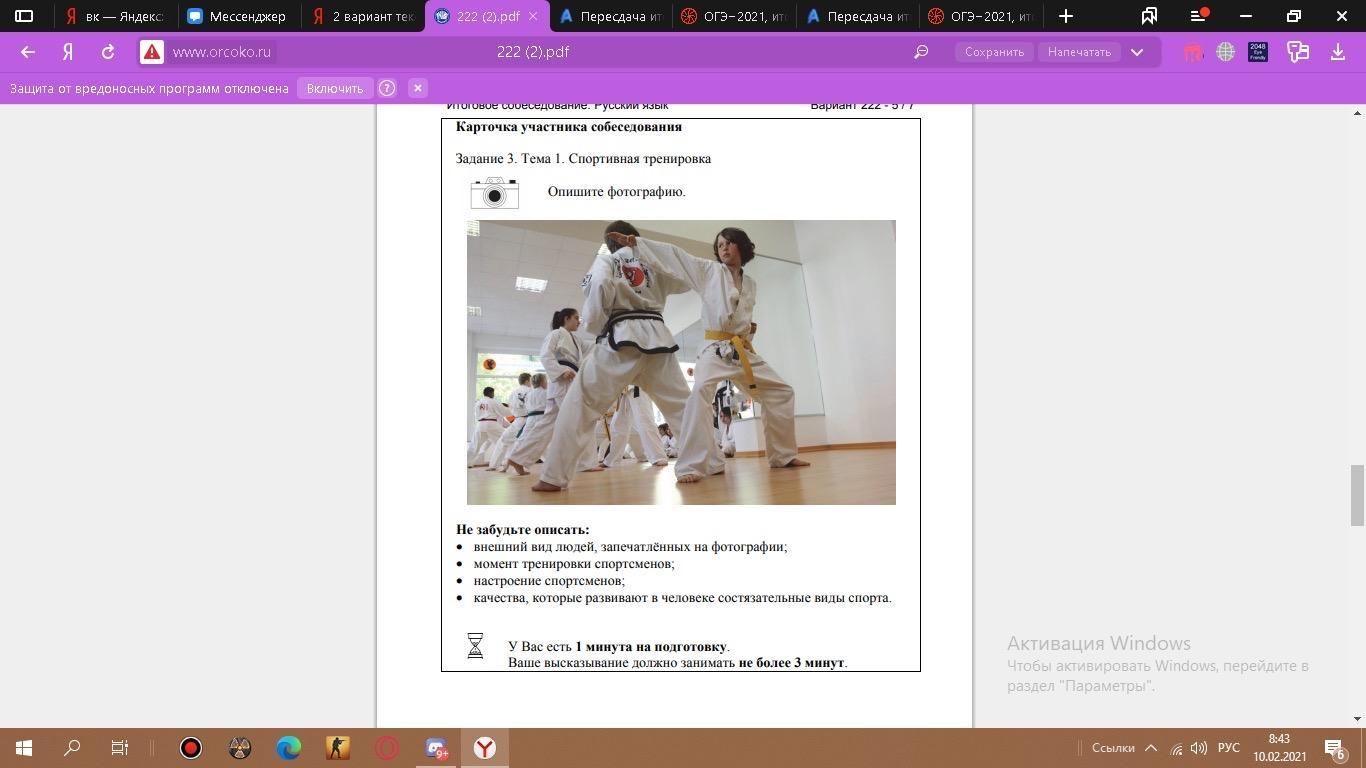Click the bullet about 'внешний вид людей'
The image size is (1366, 768).
tap(630, 547)
